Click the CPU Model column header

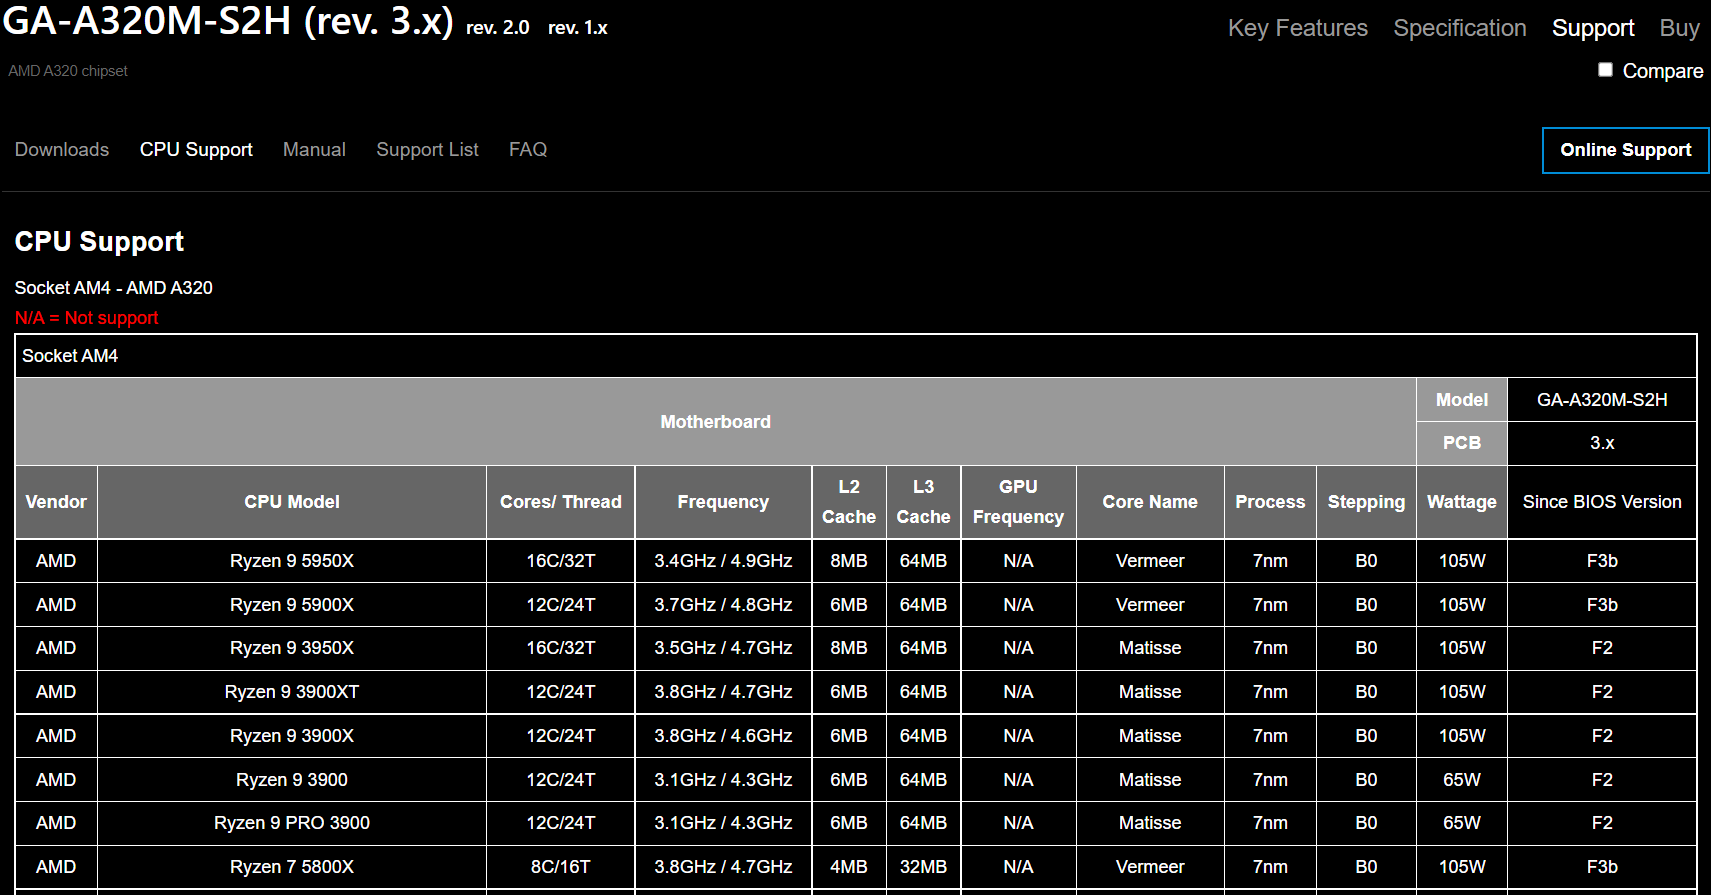[292, 502]
